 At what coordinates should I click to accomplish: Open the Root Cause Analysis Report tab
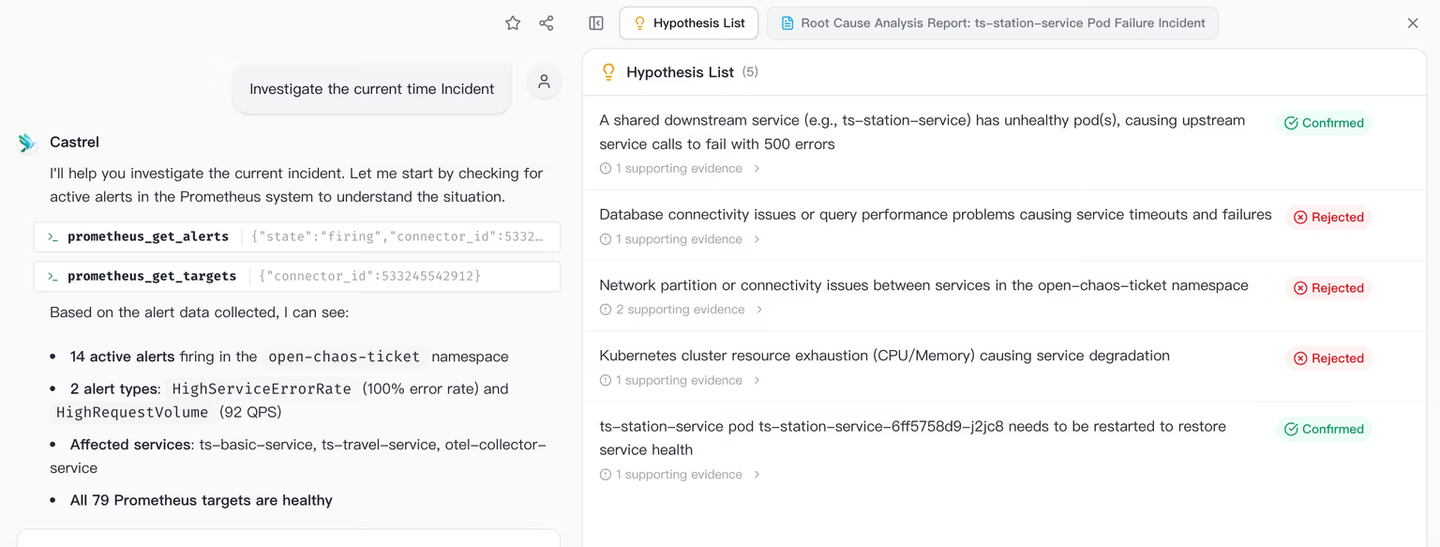(x=992, y=23)
